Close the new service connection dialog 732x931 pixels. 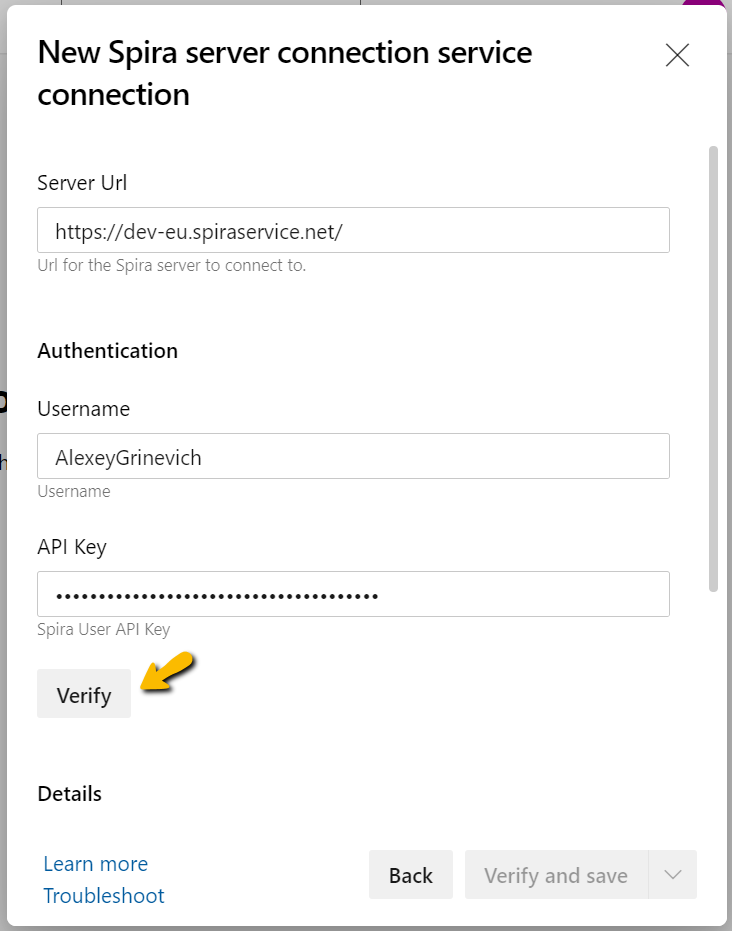[677, 55]
